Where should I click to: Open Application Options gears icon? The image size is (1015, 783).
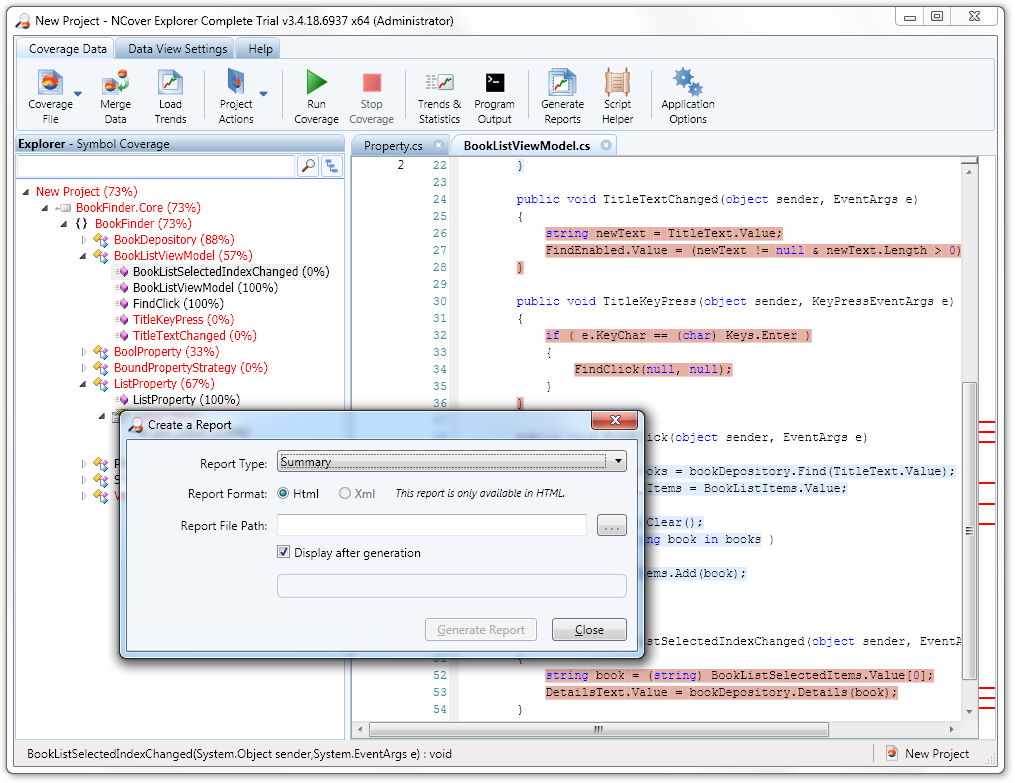coord(687,83)
